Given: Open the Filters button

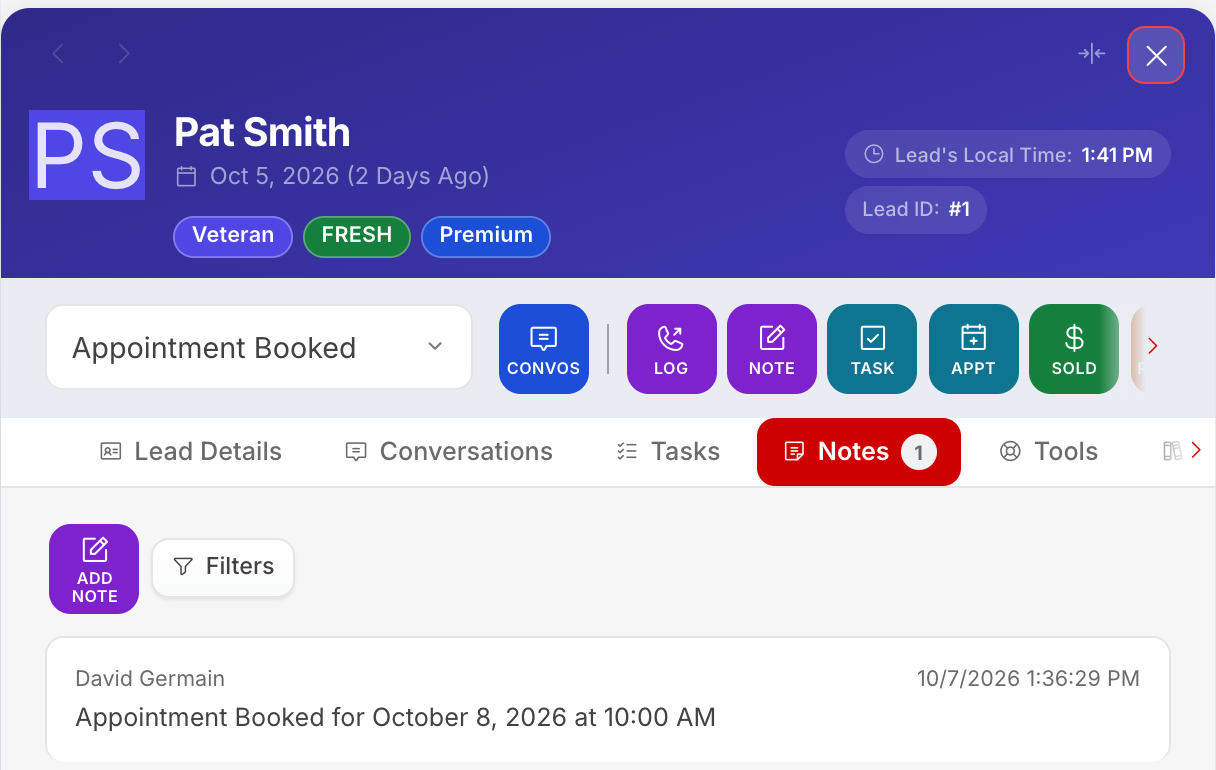Looking at the screenshot, I should point(223,567).
